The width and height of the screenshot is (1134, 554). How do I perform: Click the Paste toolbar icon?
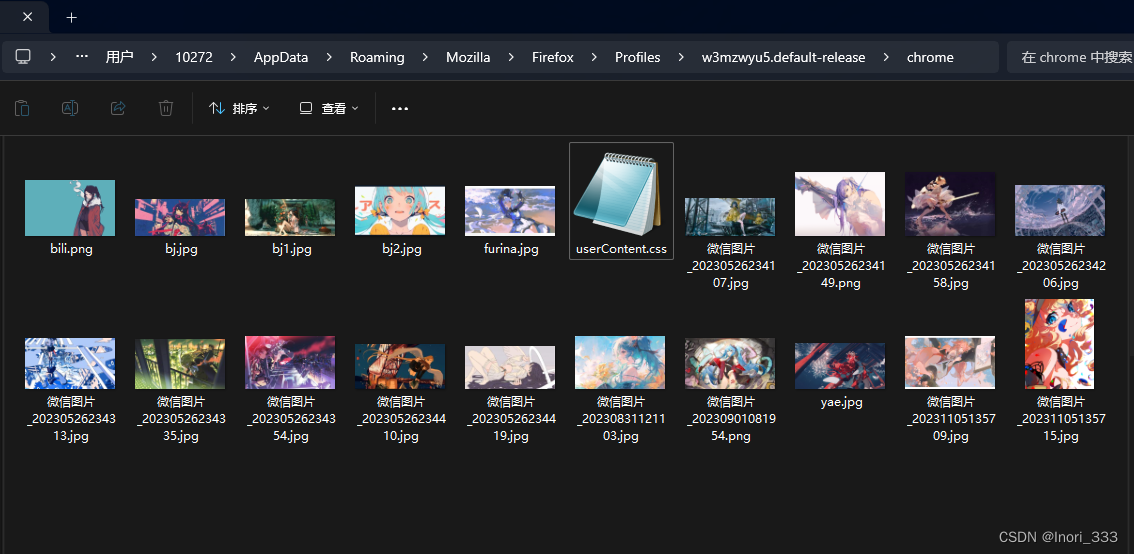click(x=22, y=108)
